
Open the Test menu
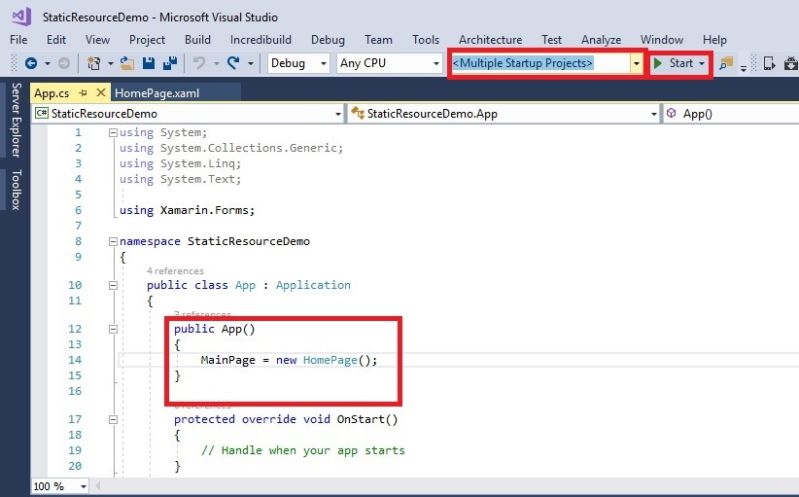[x=551, y=40]
